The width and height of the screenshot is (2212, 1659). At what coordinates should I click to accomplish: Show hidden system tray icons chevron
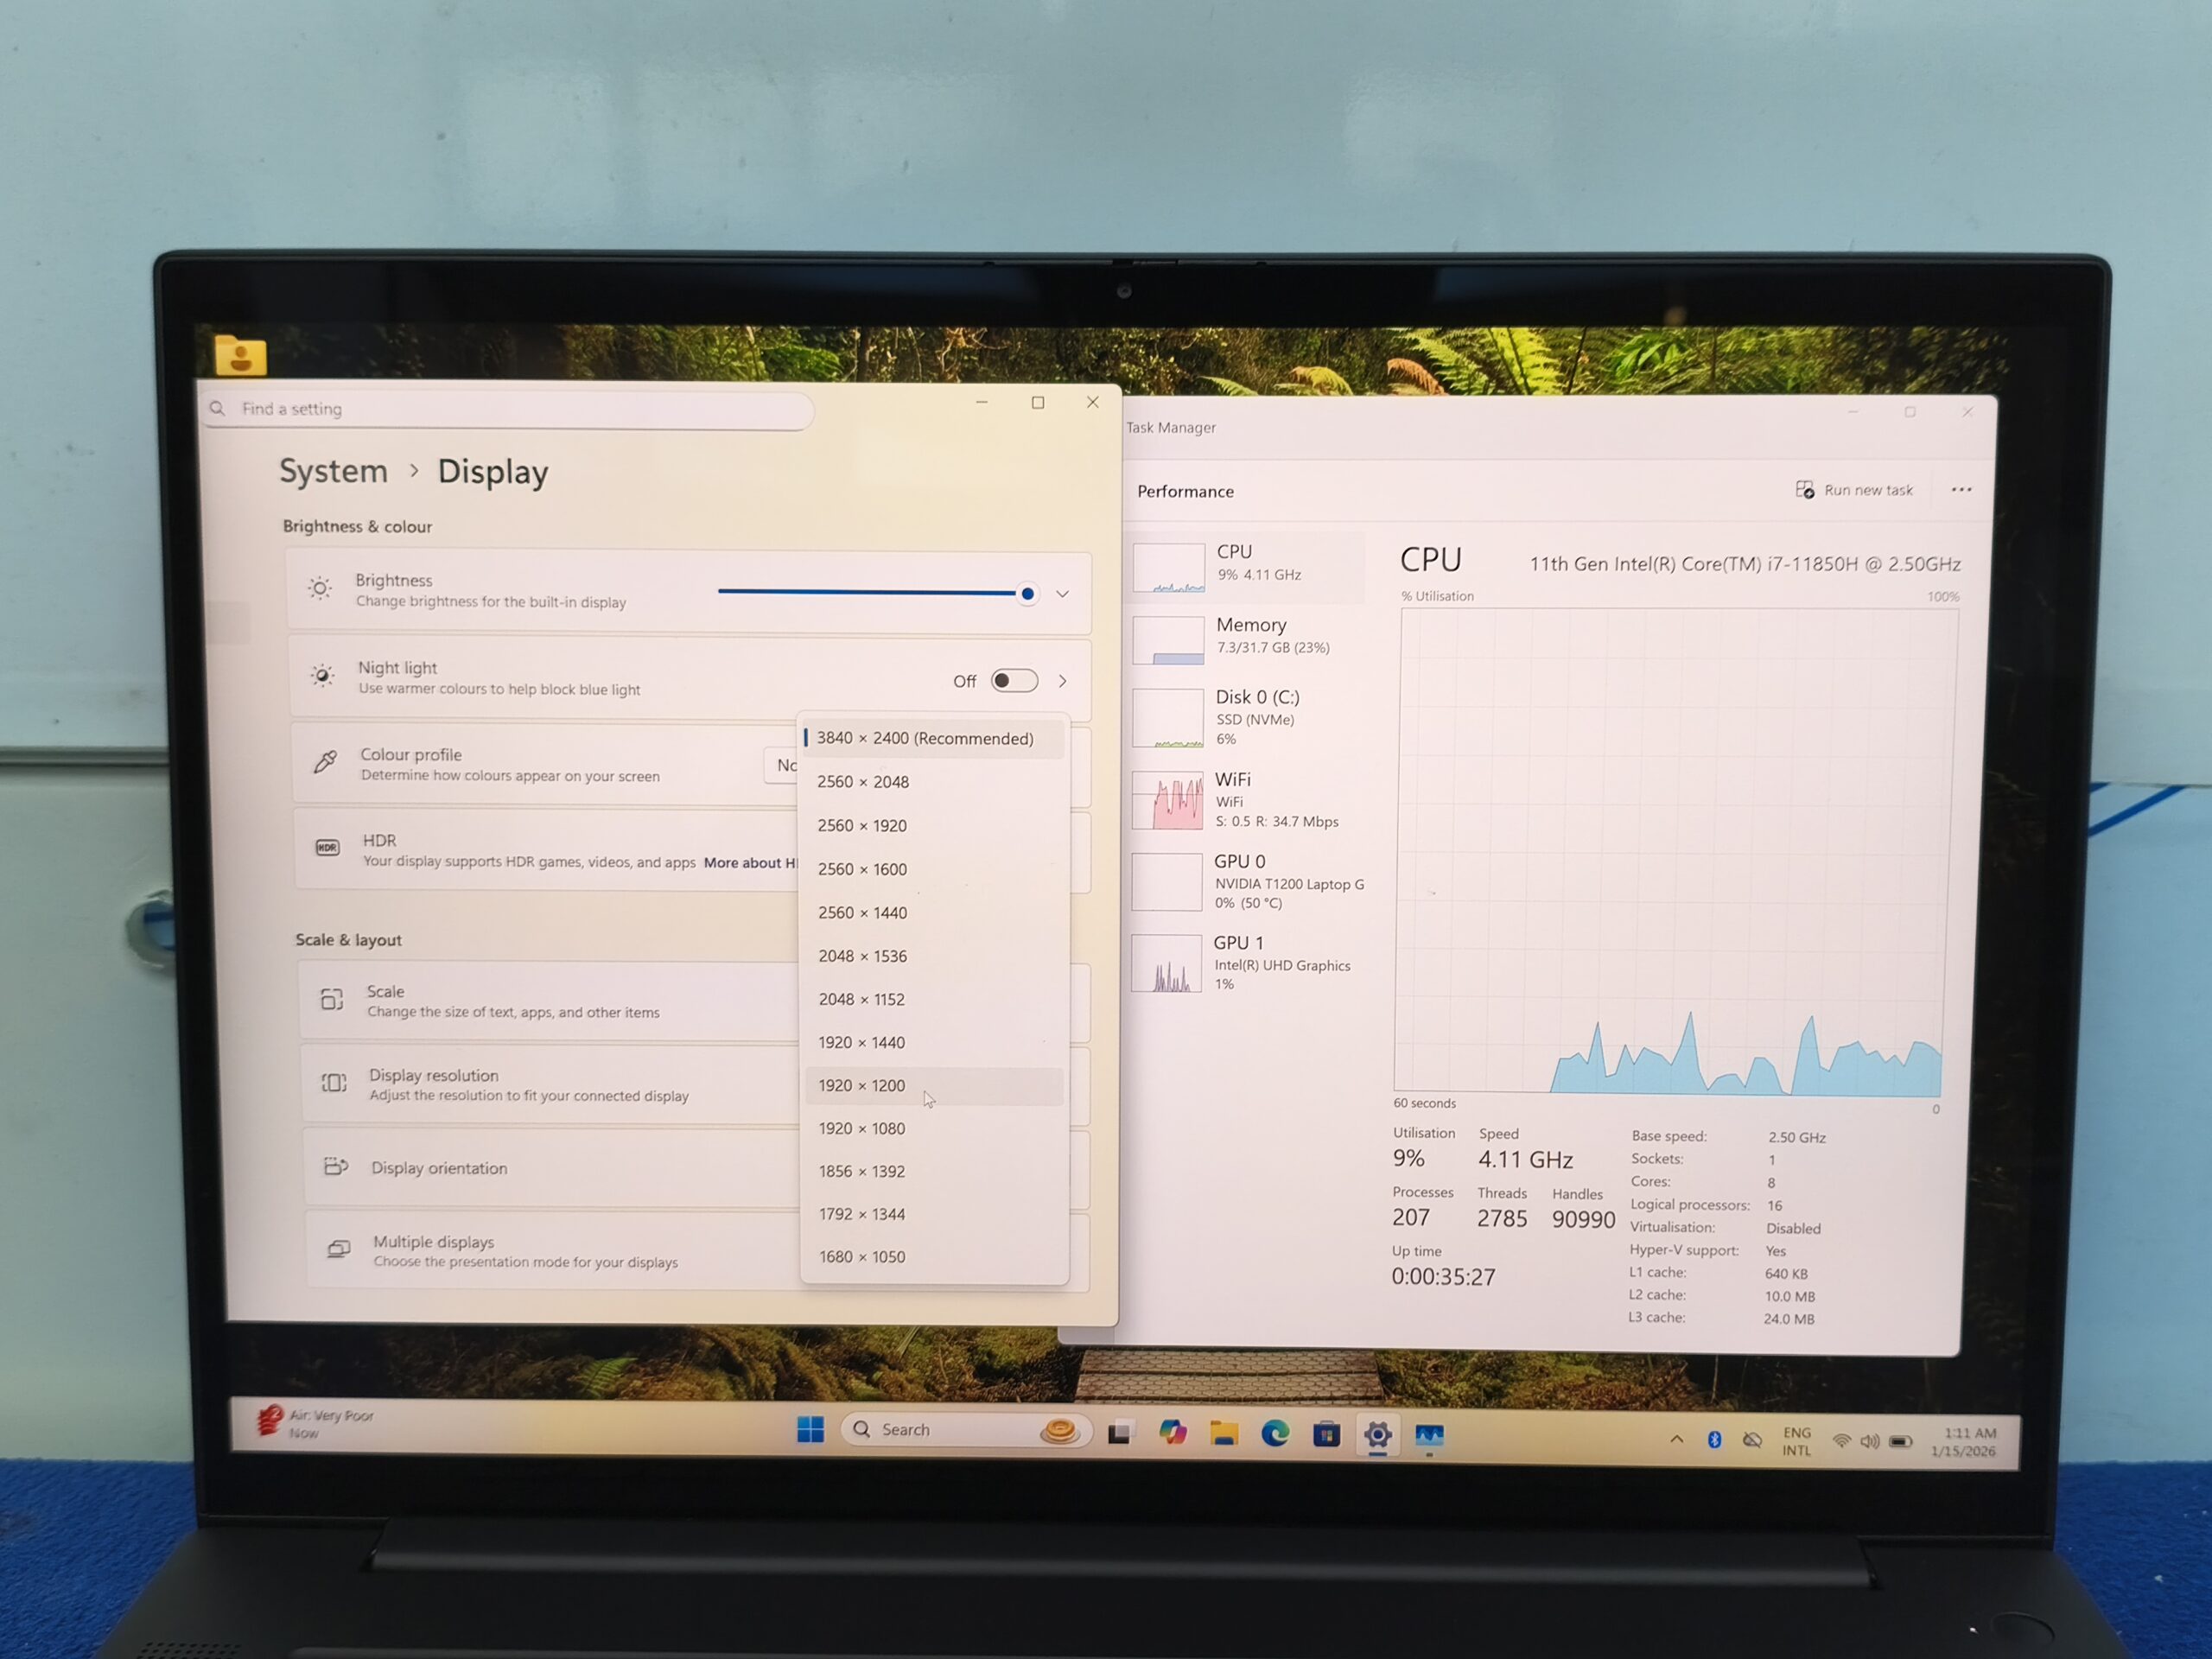pyautogui.click(x=1677, y=1439)
